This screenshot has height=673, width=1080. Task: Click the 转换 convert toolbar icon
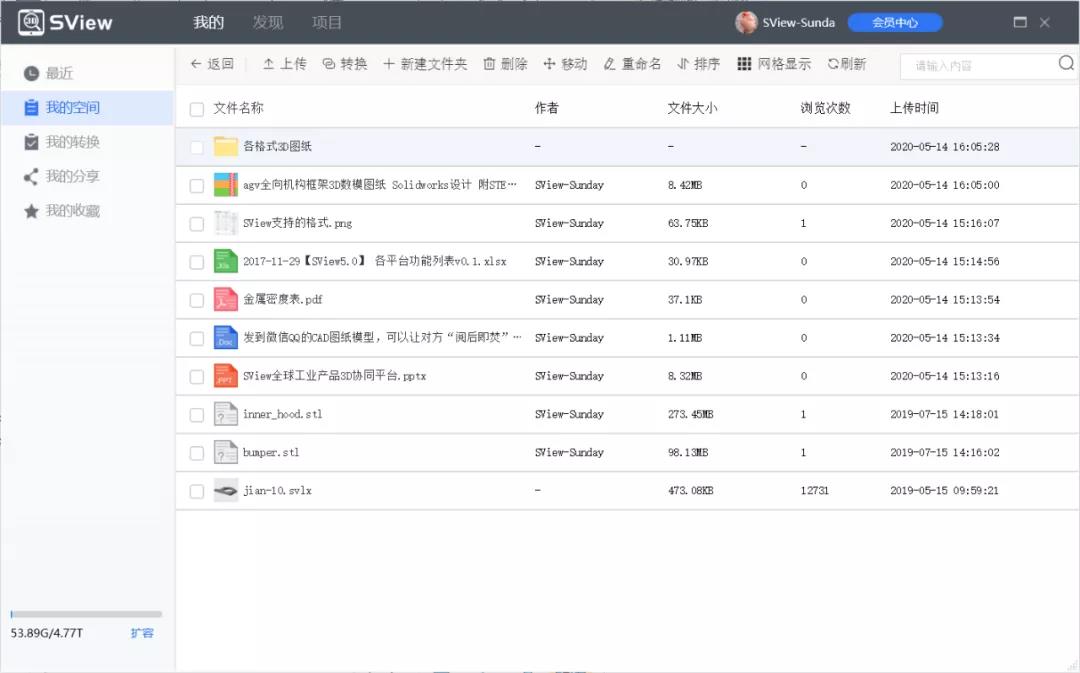[329, 64]
